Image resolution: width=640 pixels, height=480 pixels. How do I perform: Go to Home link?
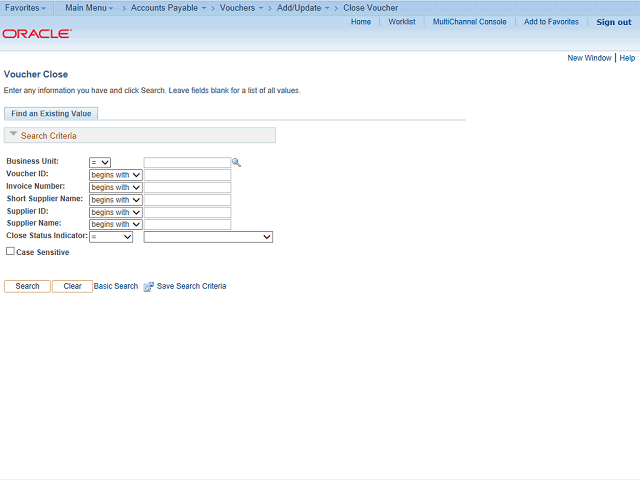pyautogui.click(x=361, y=22)
